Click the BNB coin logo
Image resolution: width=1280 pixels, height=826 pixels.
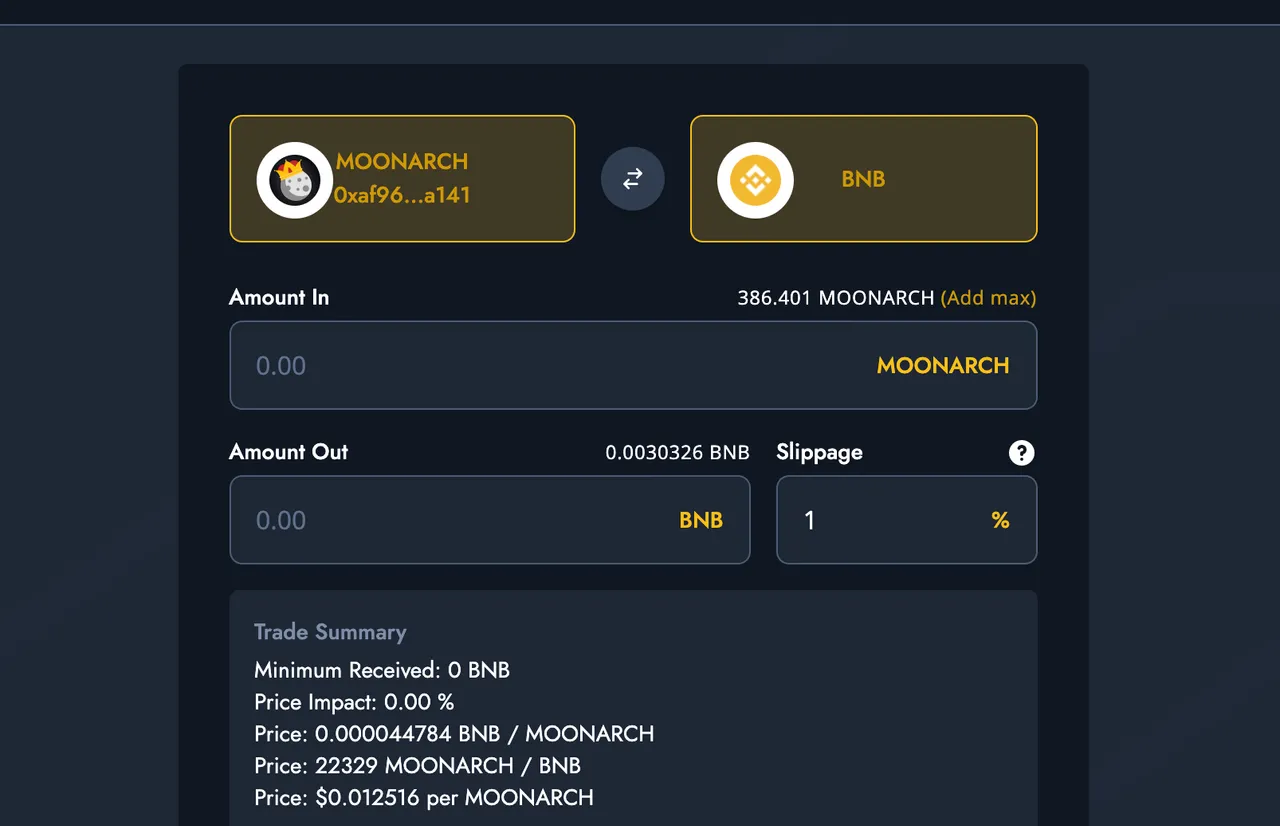pyautogui.click(x=755, y=180)
